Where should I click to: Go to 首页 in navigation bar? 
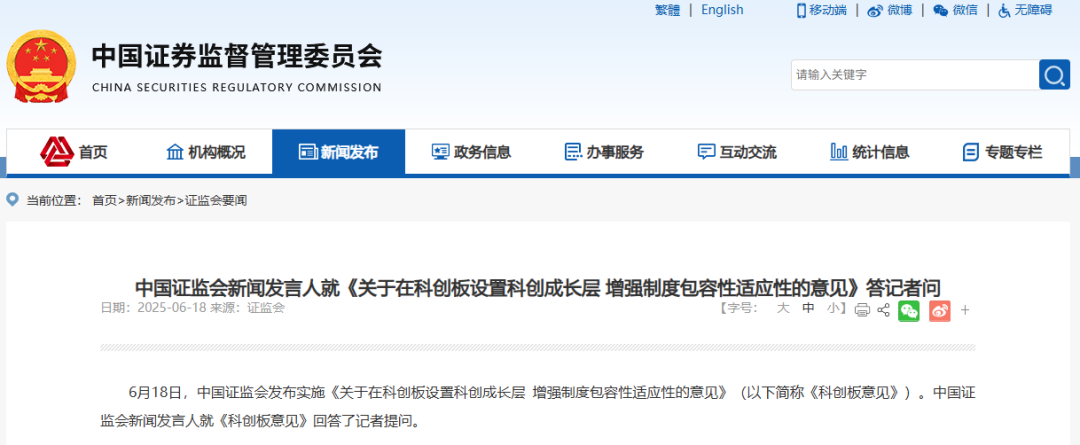(x=74, y=152)
